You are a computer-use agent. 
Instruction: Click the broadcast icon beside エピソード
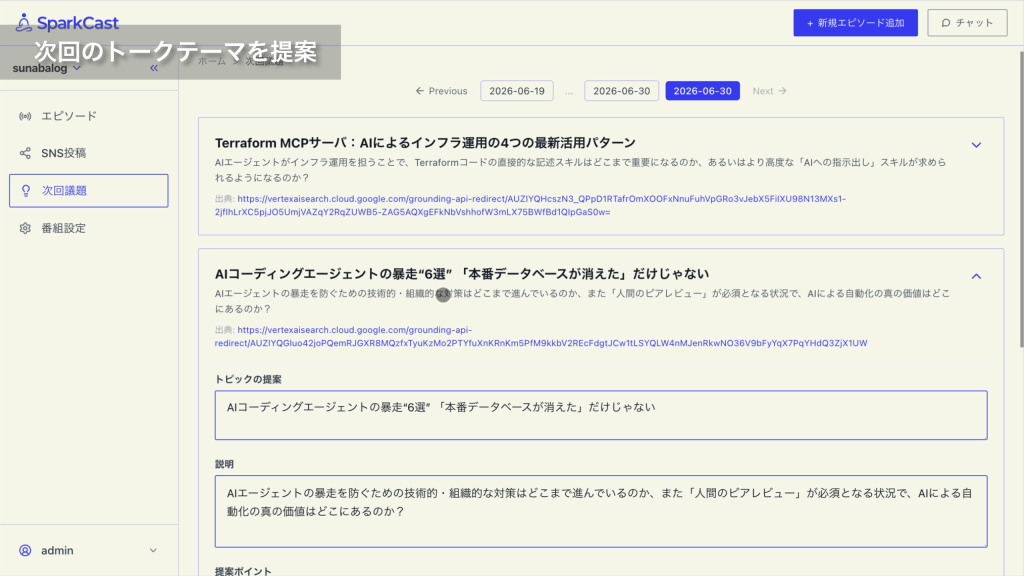click(x=25, y=116)
